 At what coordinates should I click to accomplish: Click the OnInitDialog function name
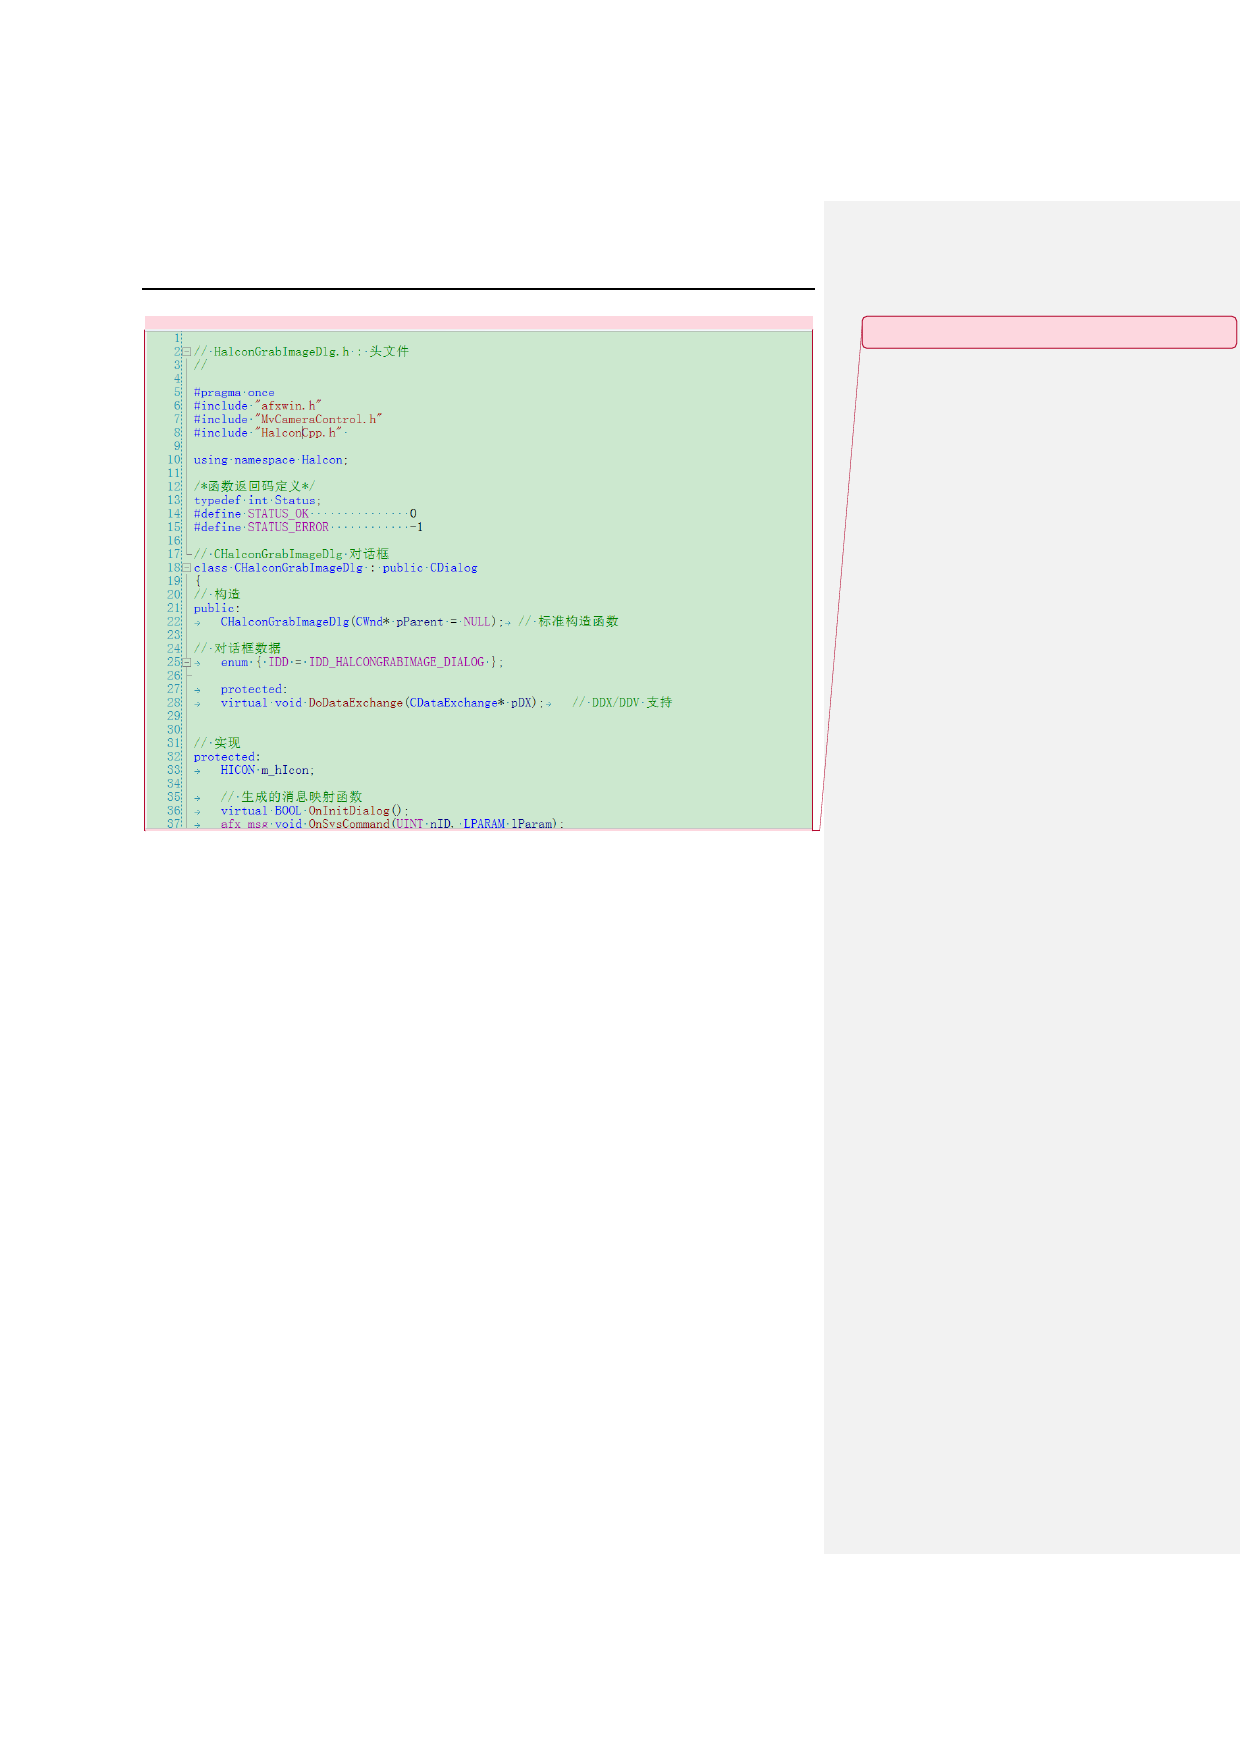[x=348, y=811]
